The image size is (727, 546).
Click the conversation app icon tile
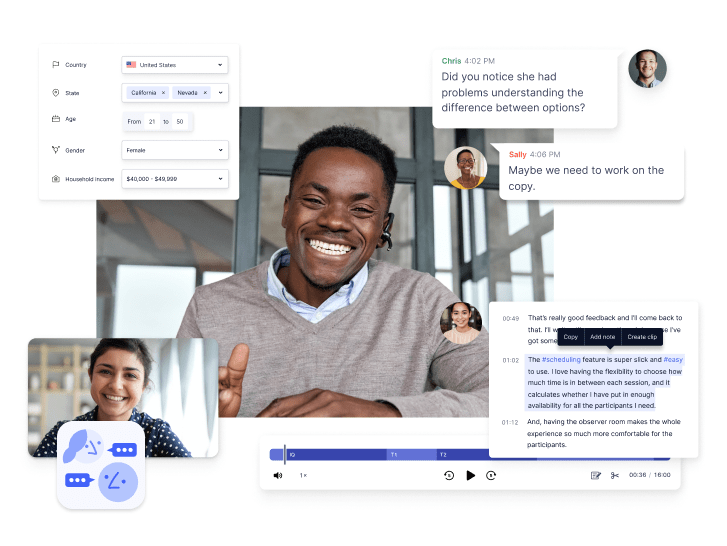point(101,465)
